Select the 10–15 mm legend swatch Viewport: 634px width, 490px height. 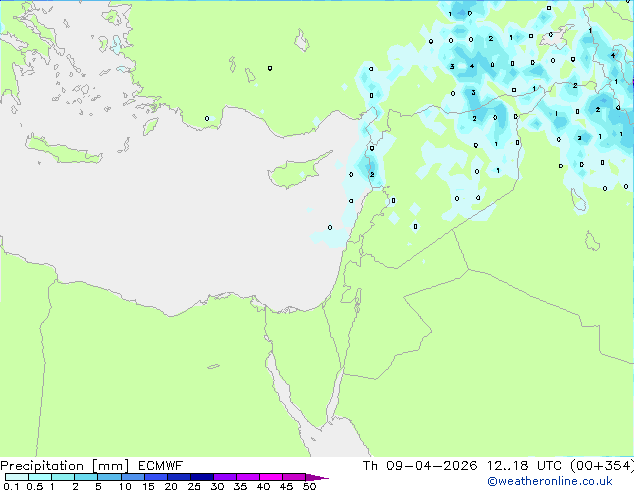(x=133, y=477)
